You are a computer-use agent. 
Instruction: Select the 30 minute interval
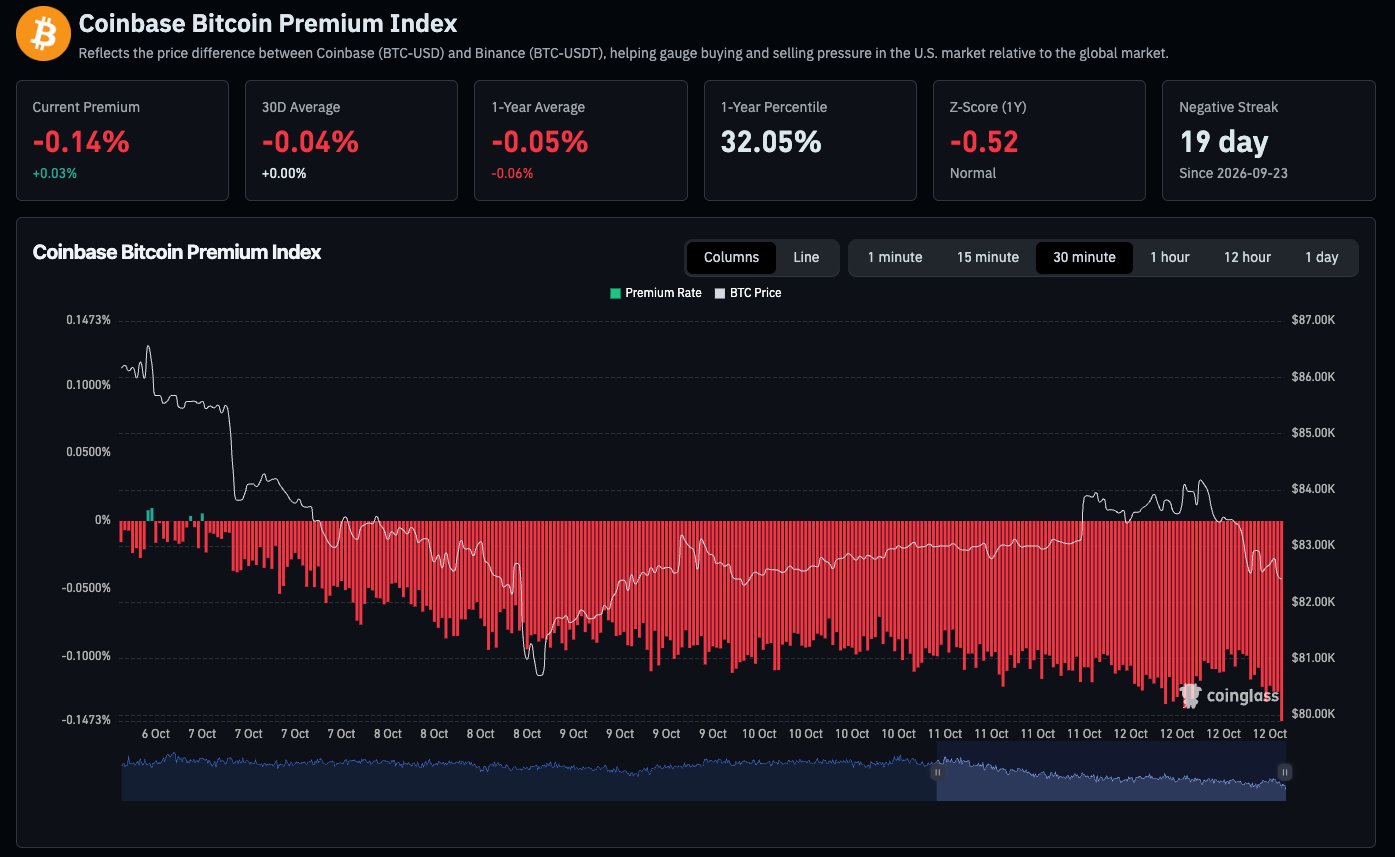pos(1084,257)
